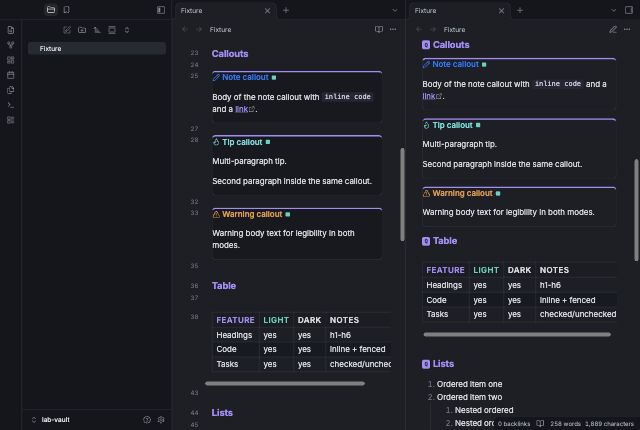Click the FEATURE header in right pane table
This screenshot has width=640, height=430.
click(445, 270)
